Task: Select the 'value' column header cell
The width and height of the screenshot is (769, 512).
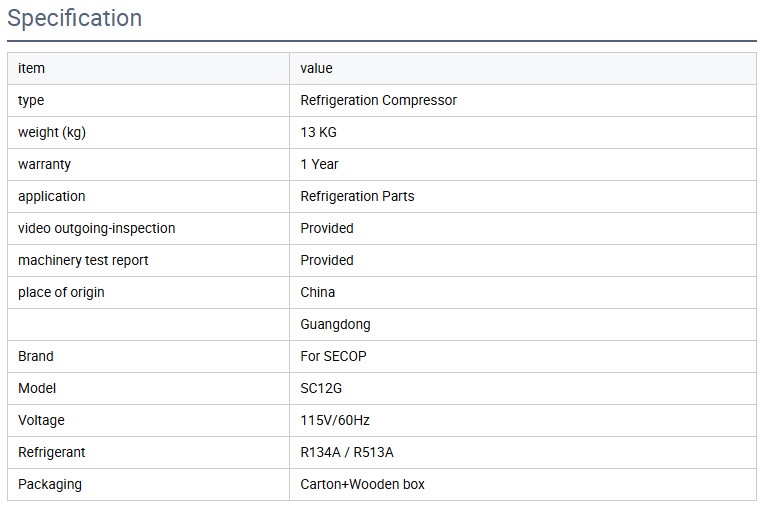Action: pyautogui.click(x=316, y=68)
